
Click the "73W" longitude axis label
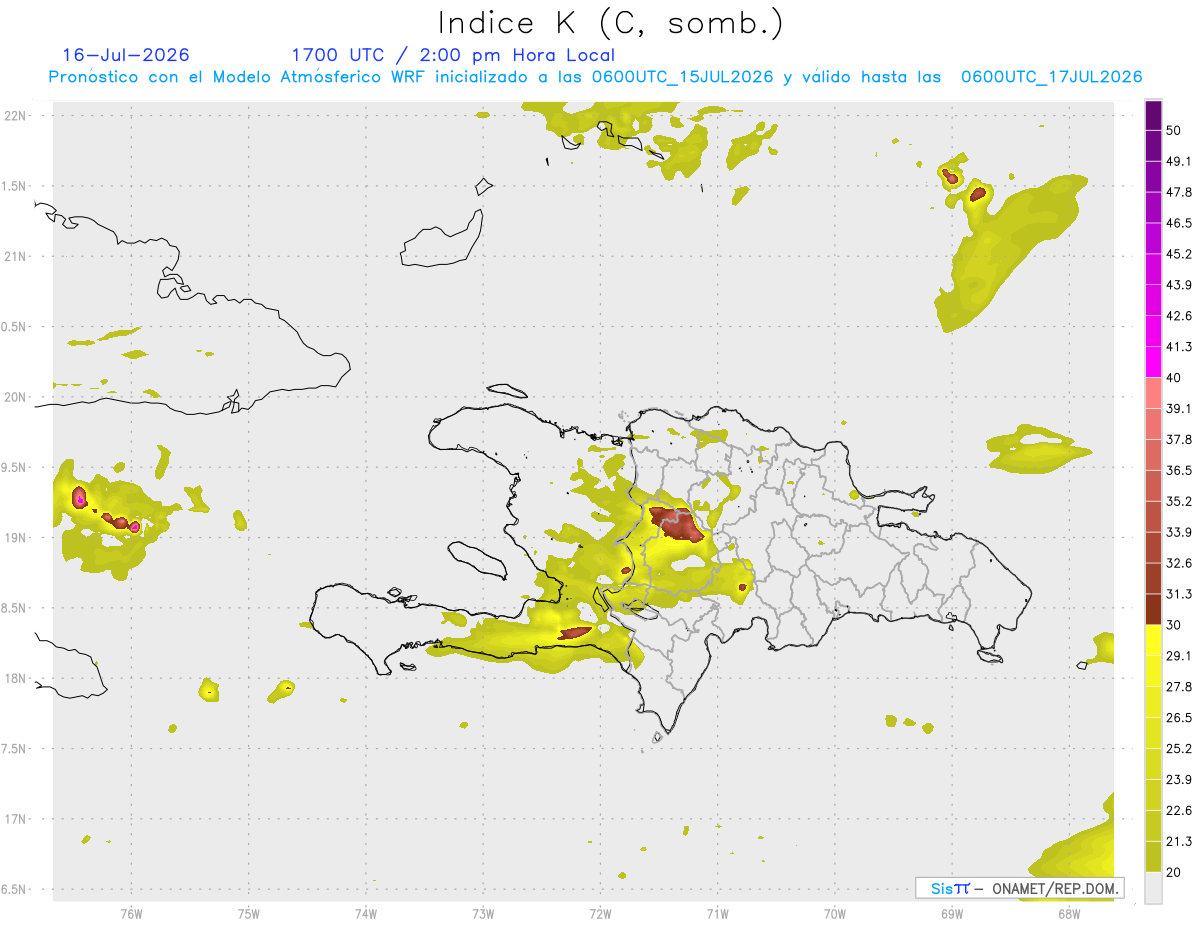pyautogui.click(x=483, y=913)
